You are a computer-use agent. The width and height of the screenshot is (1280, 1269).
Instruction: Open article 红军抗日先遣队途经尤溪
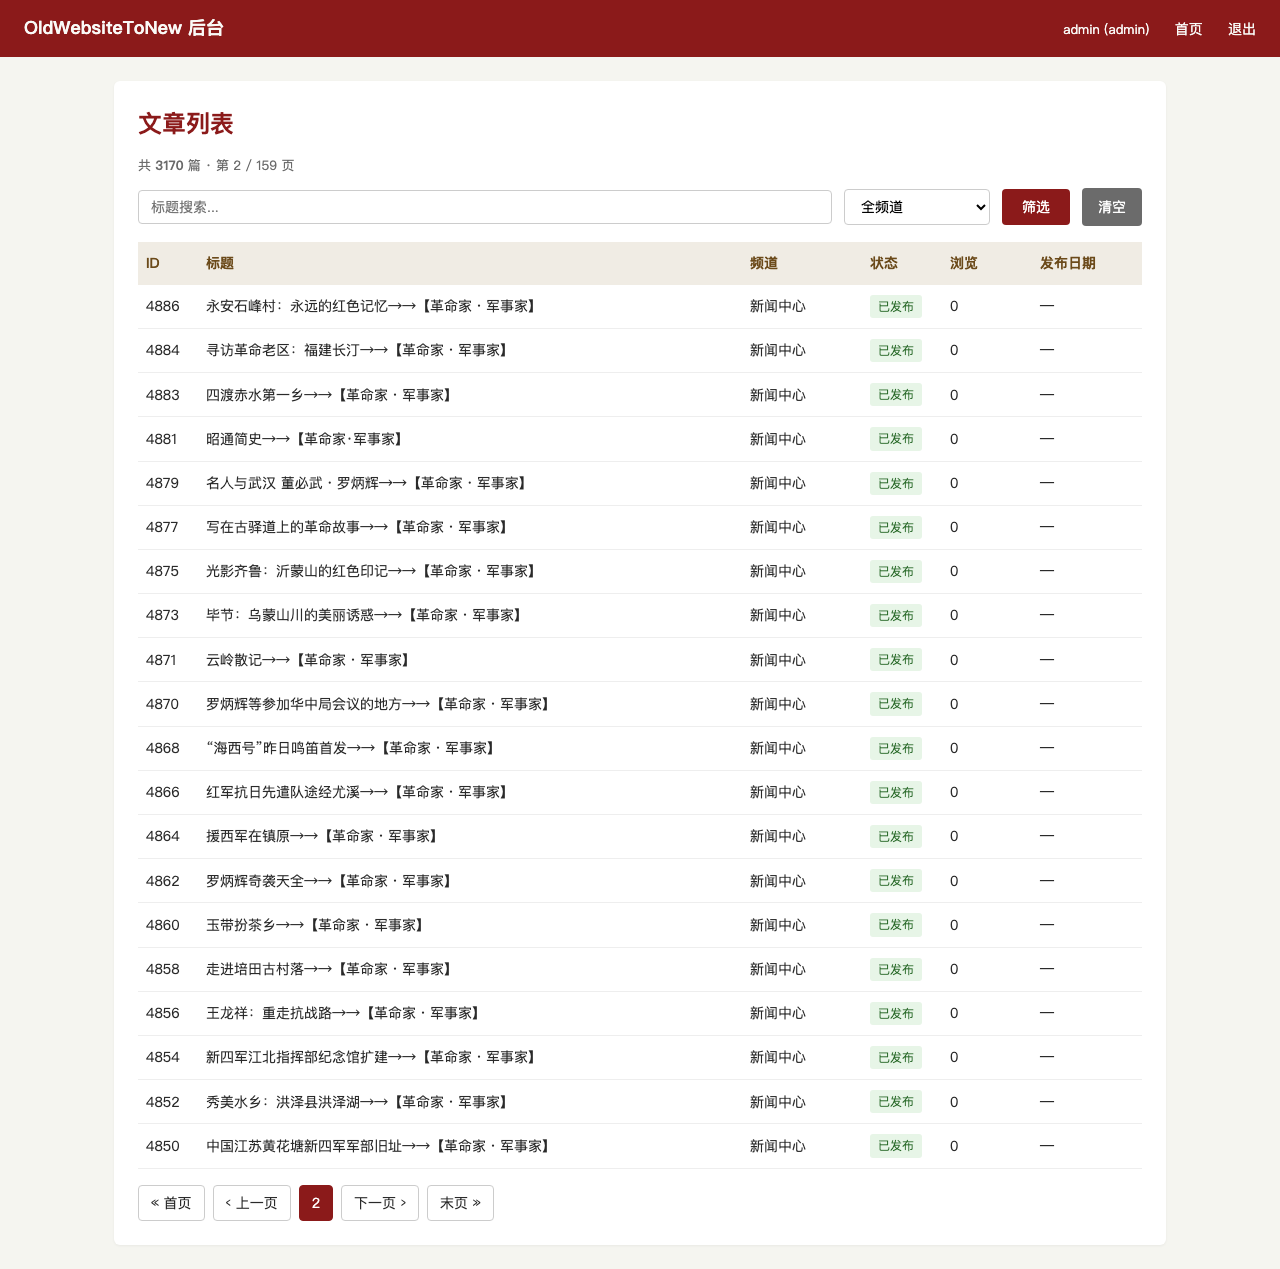[359, 792]
